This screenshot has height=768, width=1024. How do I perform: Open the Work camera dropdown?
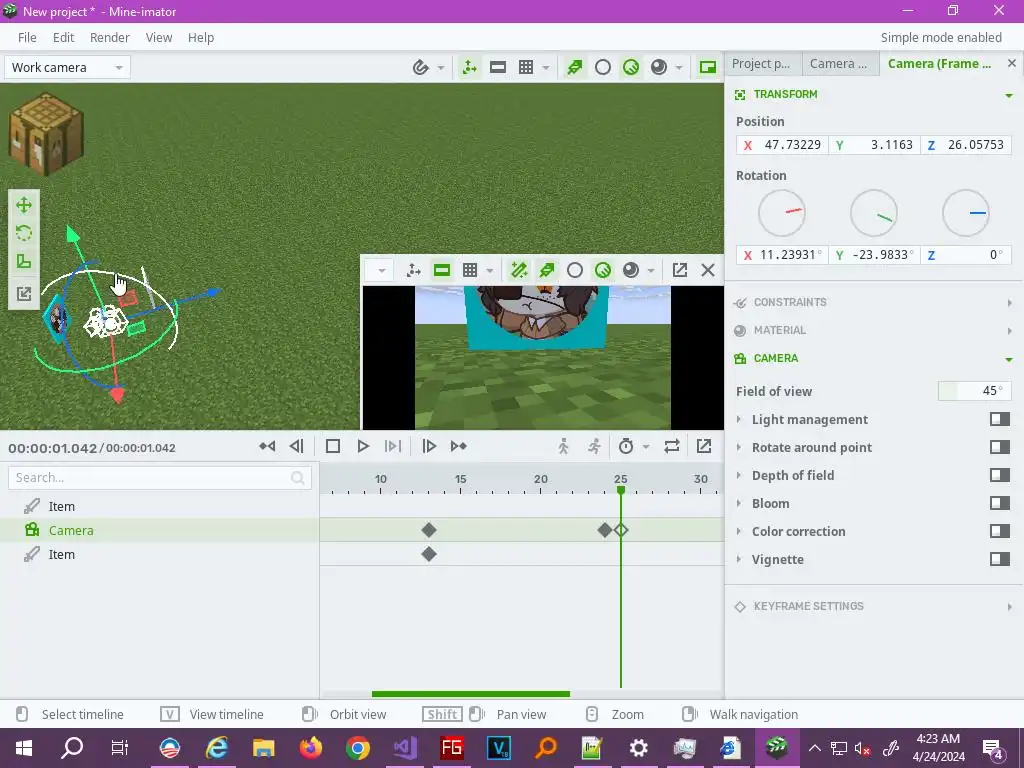point(67,67)
